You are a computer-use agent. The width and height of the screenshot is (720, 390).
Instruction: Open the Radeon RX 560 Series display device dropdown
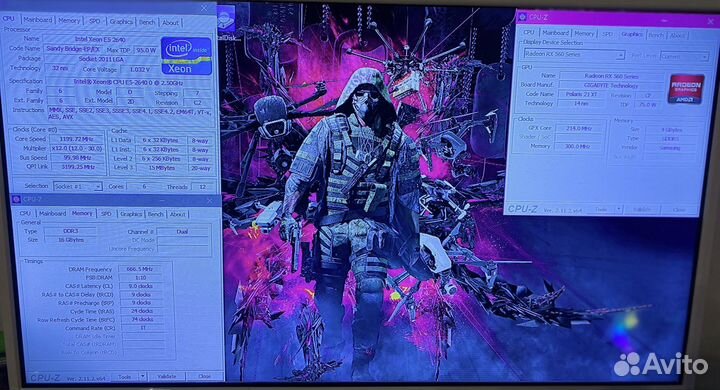(x=574, y=54)
